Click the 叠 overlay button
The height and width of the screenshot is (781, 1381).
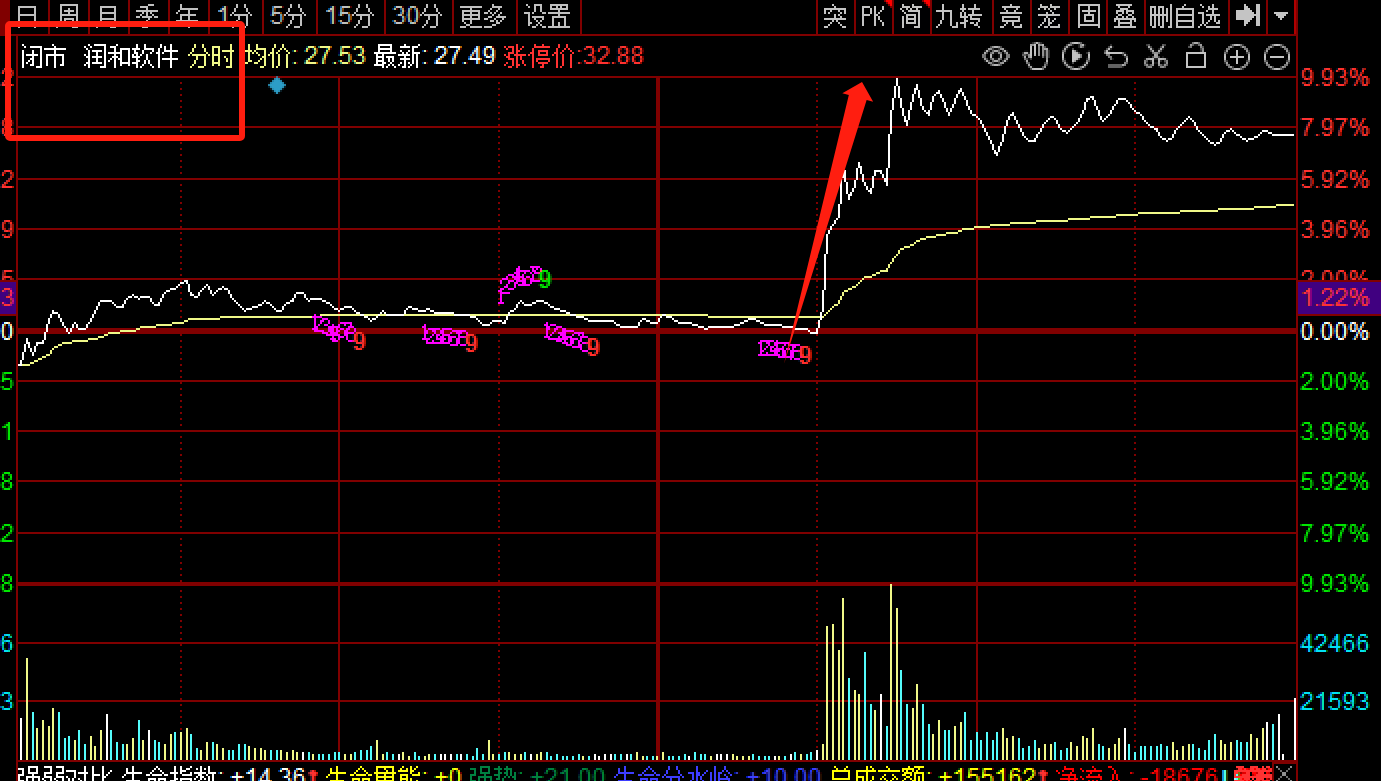1125,16
